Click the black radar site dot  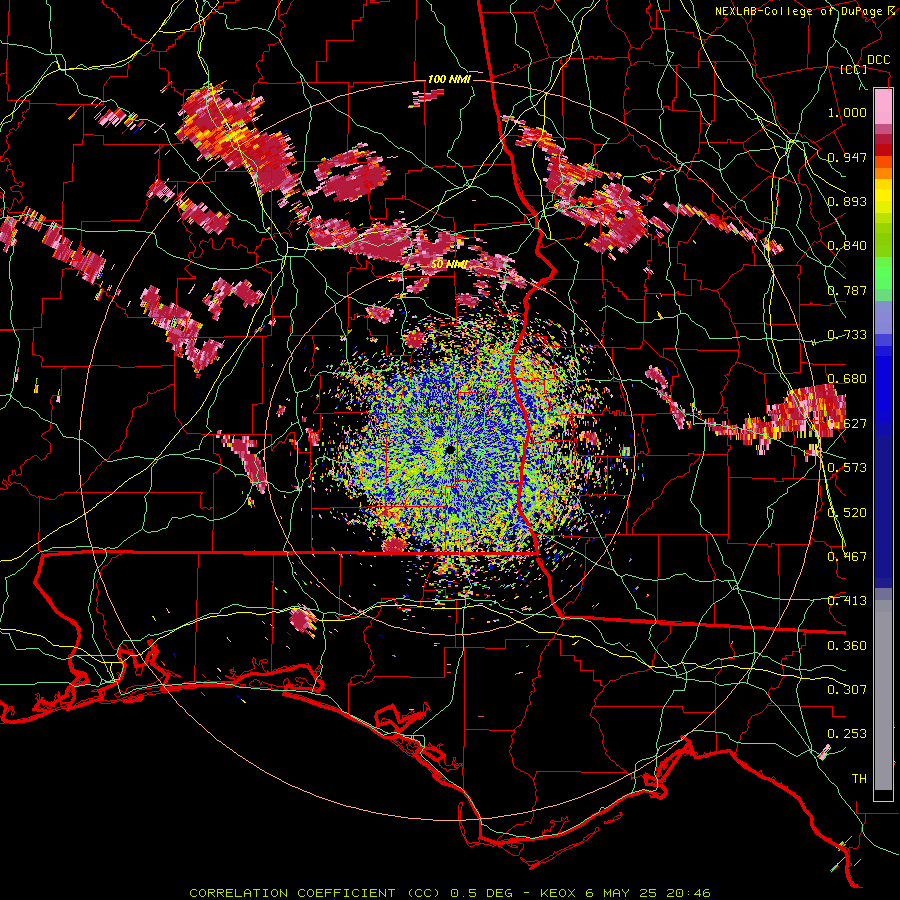450,450
